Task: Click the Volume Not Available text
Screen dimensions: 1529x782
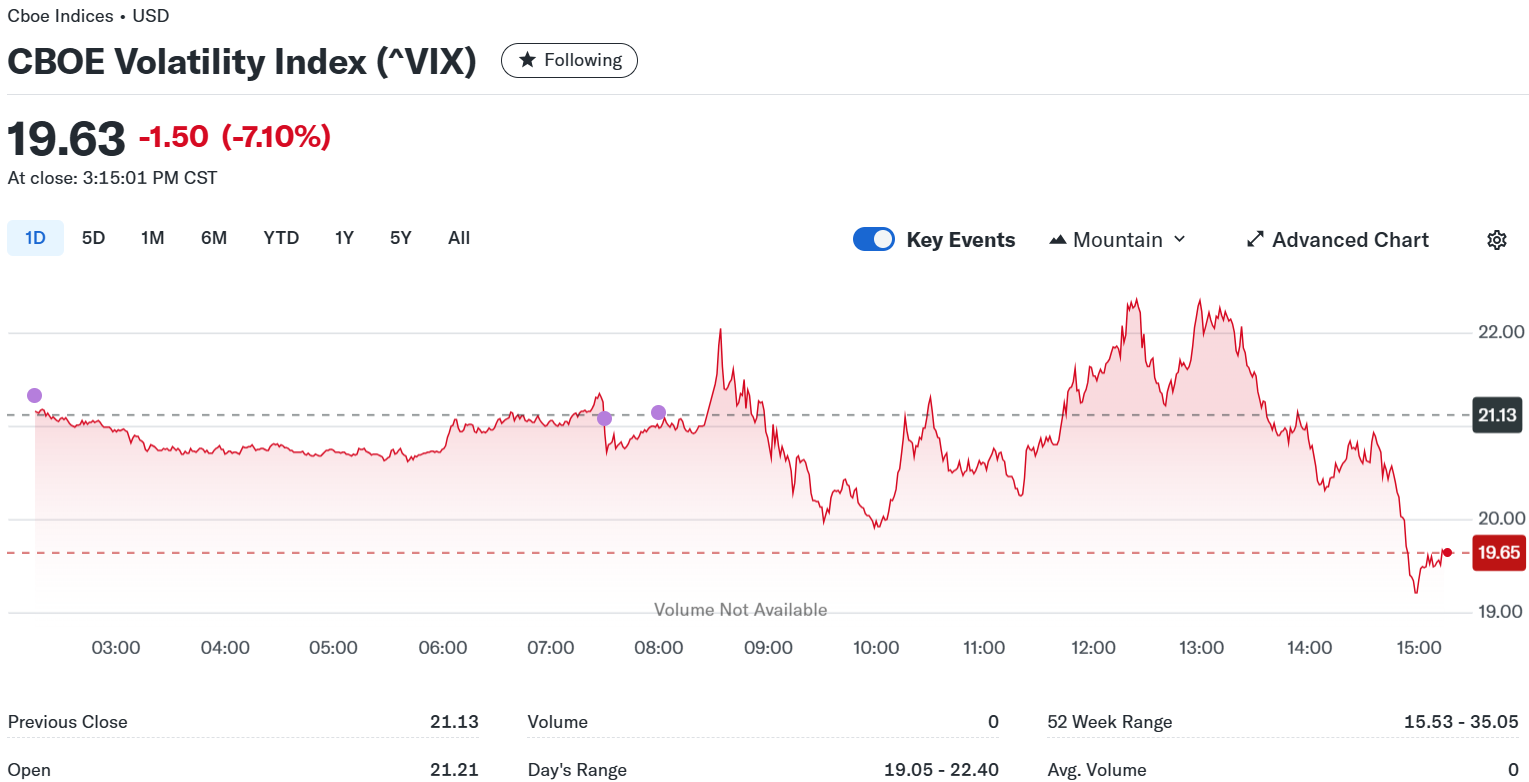Action: (740, 610)
